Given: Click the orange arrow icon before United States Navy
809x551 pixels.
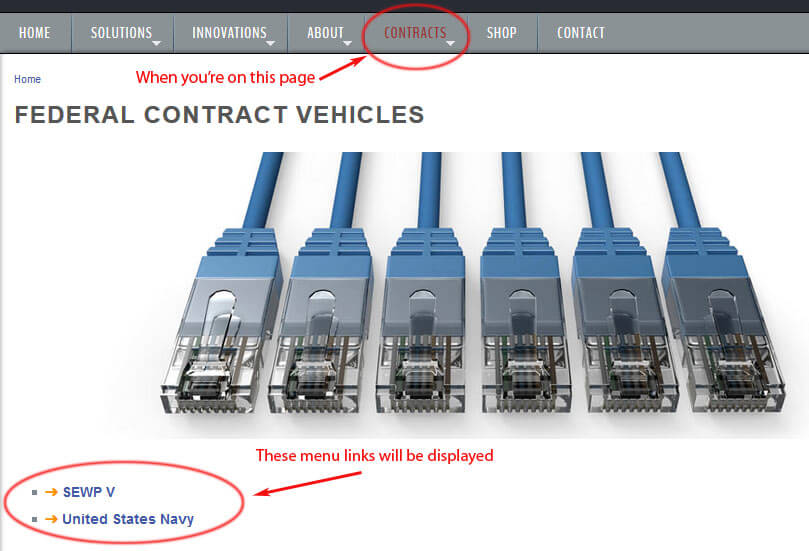Looking at the screenshot, I should [x=51, y=519].
